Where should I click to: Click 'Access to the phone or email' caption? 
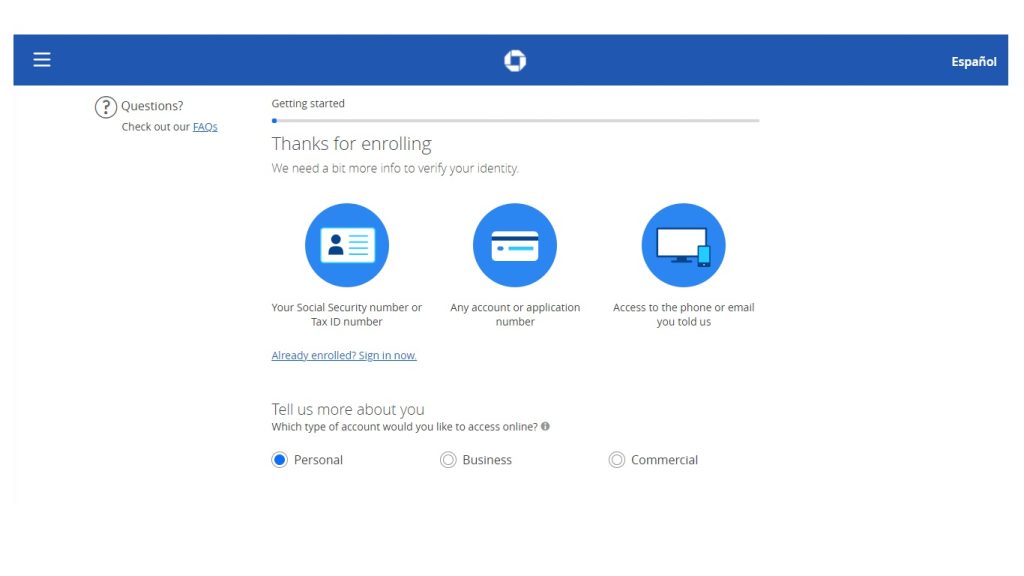tap(684, 314)
